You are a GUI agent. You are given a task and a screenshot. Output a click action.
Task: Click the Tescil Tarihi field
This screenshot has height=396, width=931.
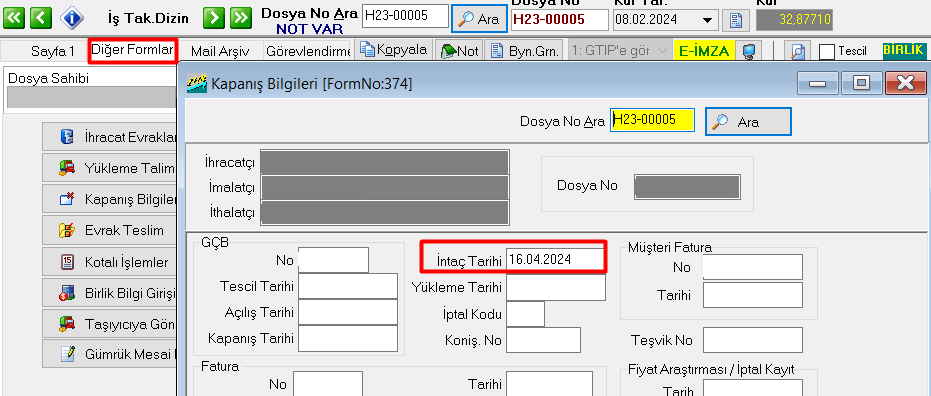point(347,286)
